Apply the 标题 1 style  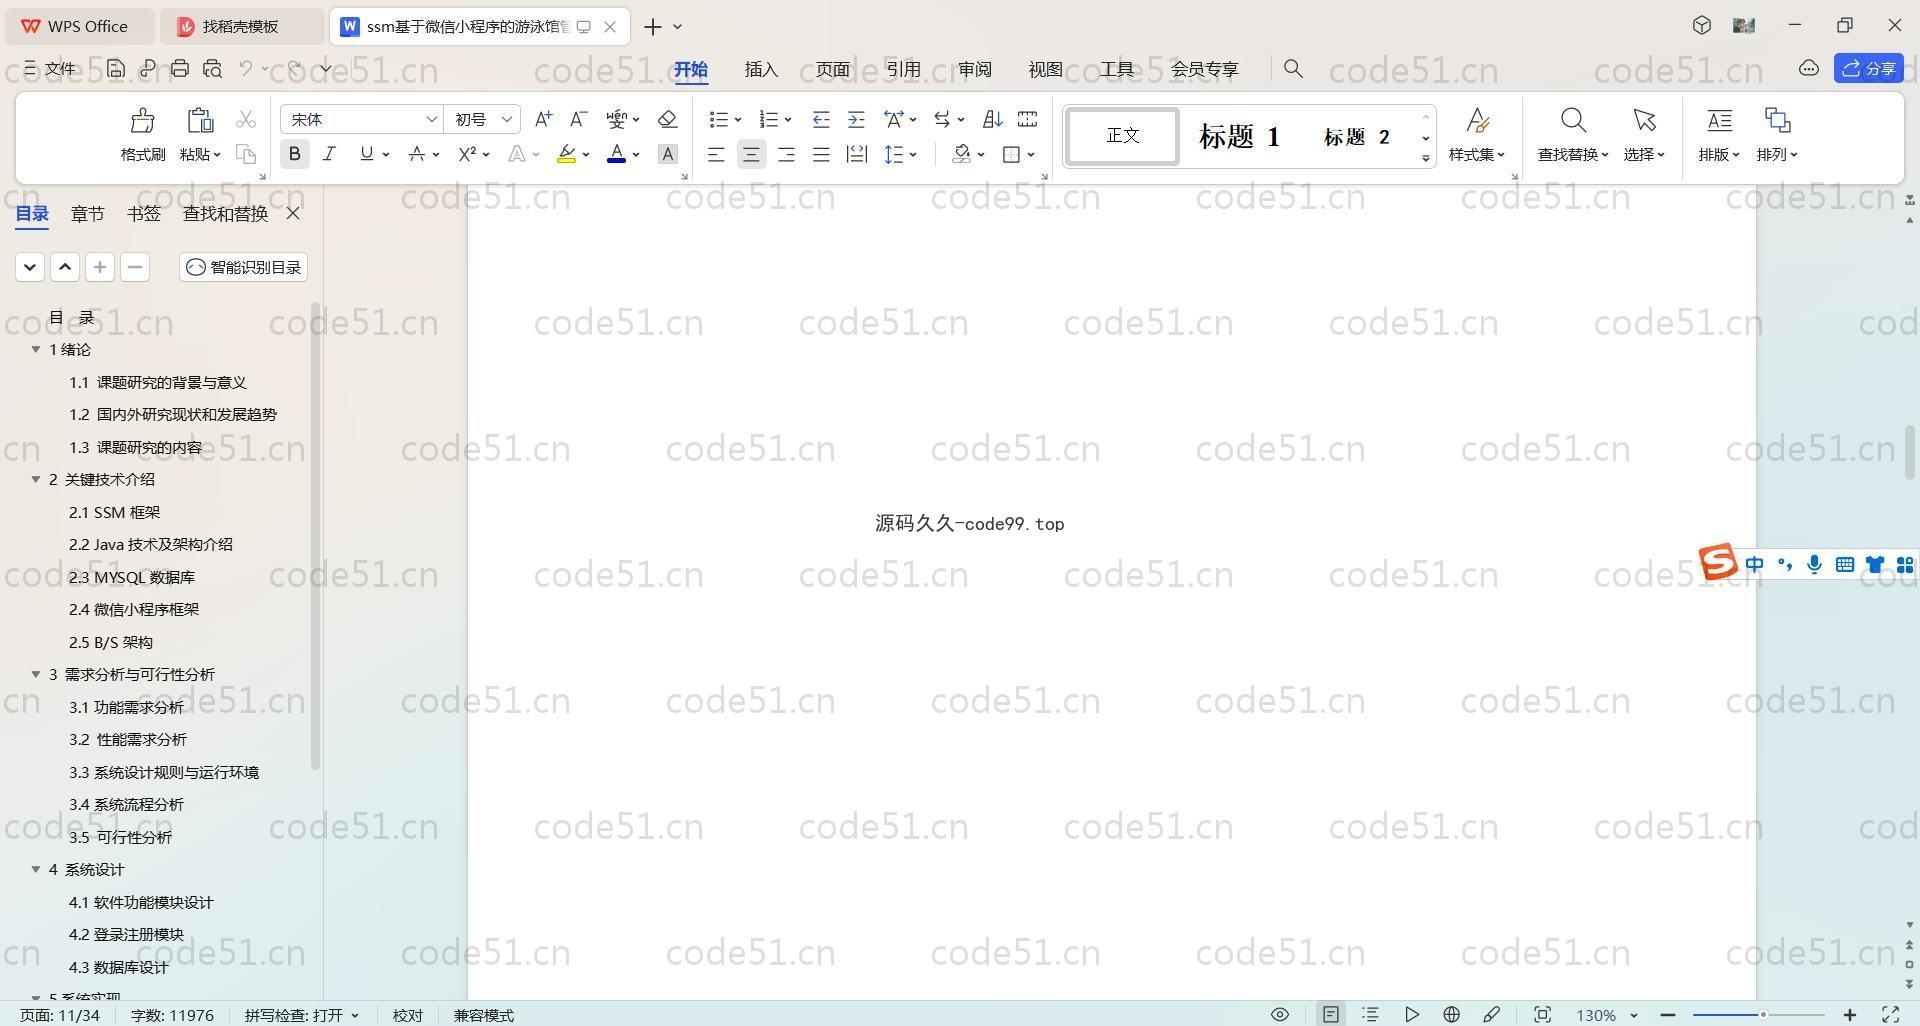click(x=1239, y=136)
